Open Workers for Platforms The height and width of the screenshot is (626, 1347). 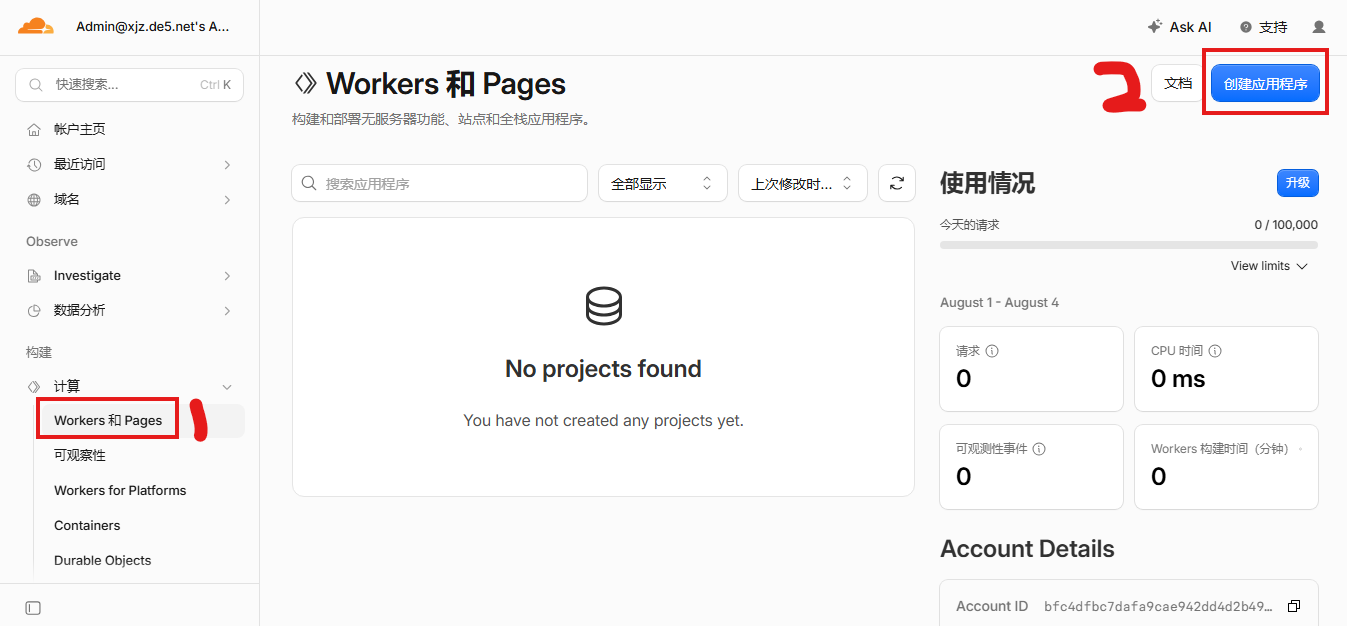[x=120, y=490]
